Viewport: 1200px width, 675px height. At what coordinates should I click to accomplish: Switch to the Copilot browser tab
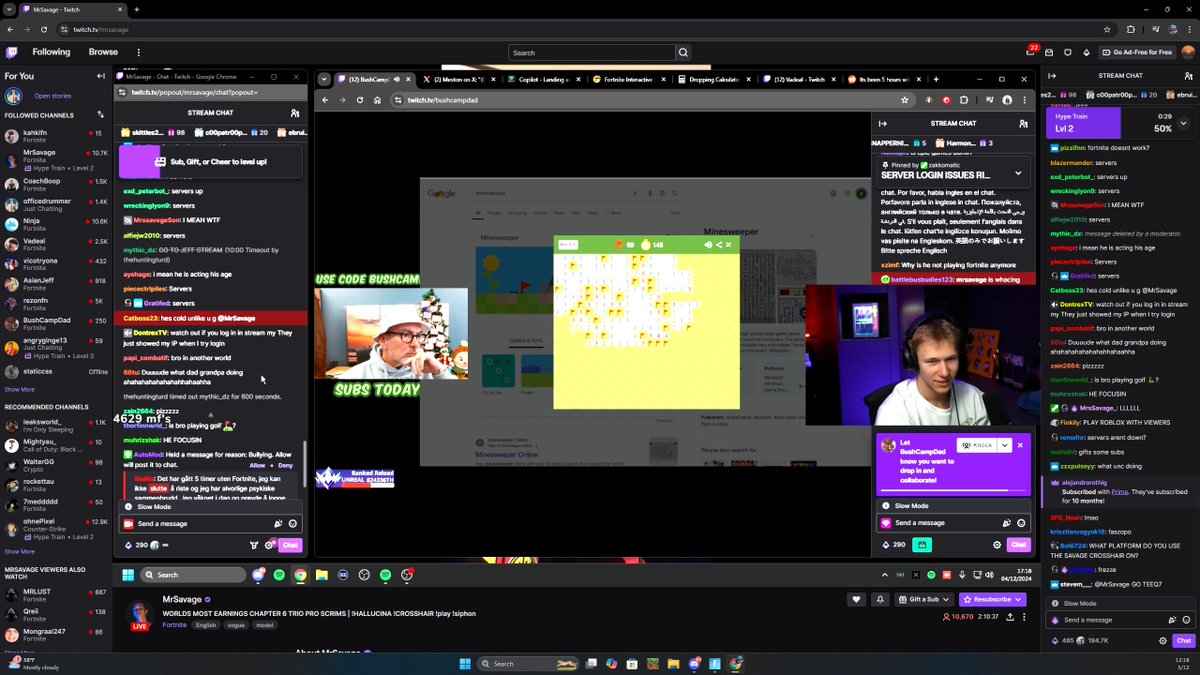tap(543, 79)
